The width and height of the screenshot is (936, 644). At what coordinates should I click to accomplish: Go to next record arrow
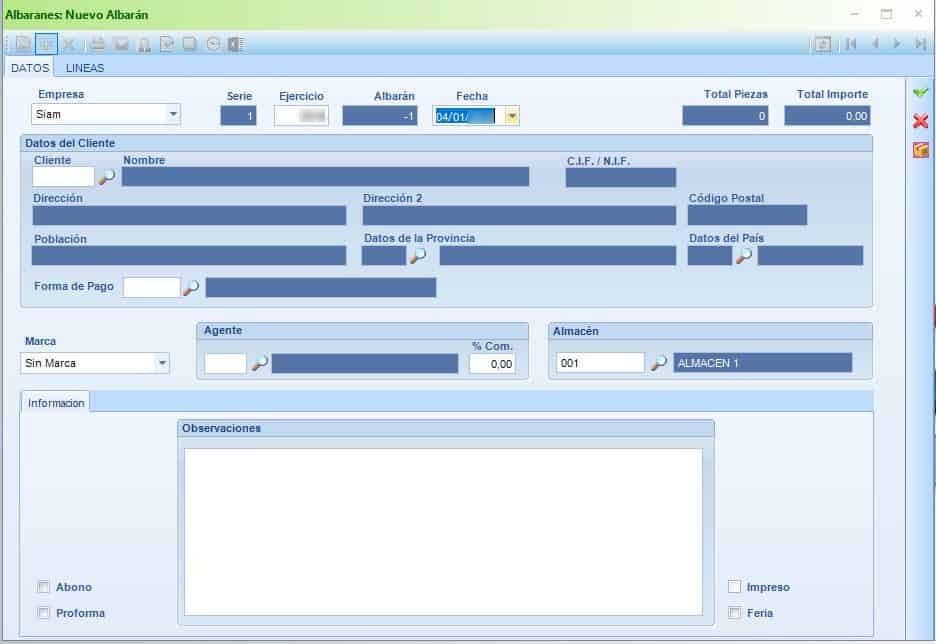point(897,44)
